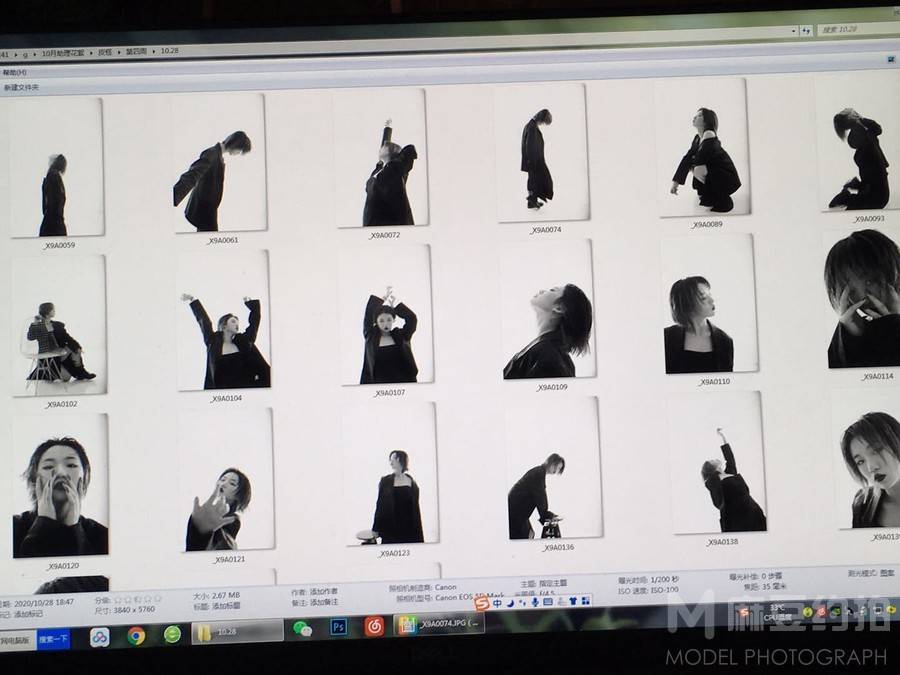This screenshot has height=675, width=900.
Task: Open the 帮助(H) menu
Action: (x=14, y=72)
